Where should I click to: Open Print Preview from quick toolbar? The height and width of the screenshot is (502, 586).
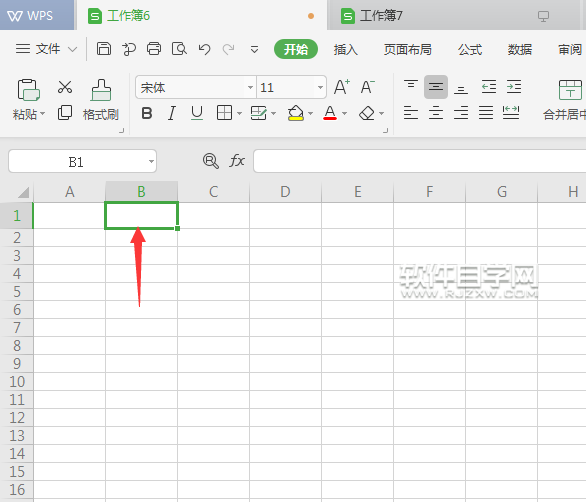pyautogui.click(x=179, y=49)
